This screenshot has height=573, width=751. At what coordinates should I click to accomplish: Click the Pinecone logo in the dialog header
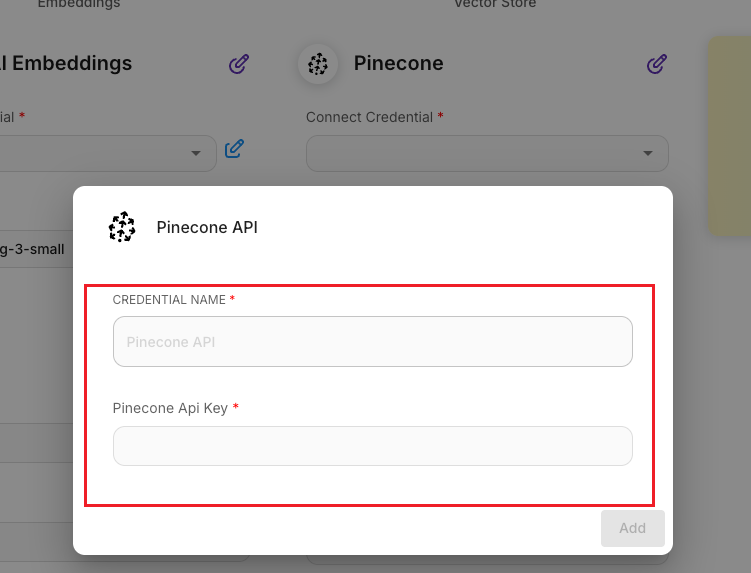click(122, 227)
